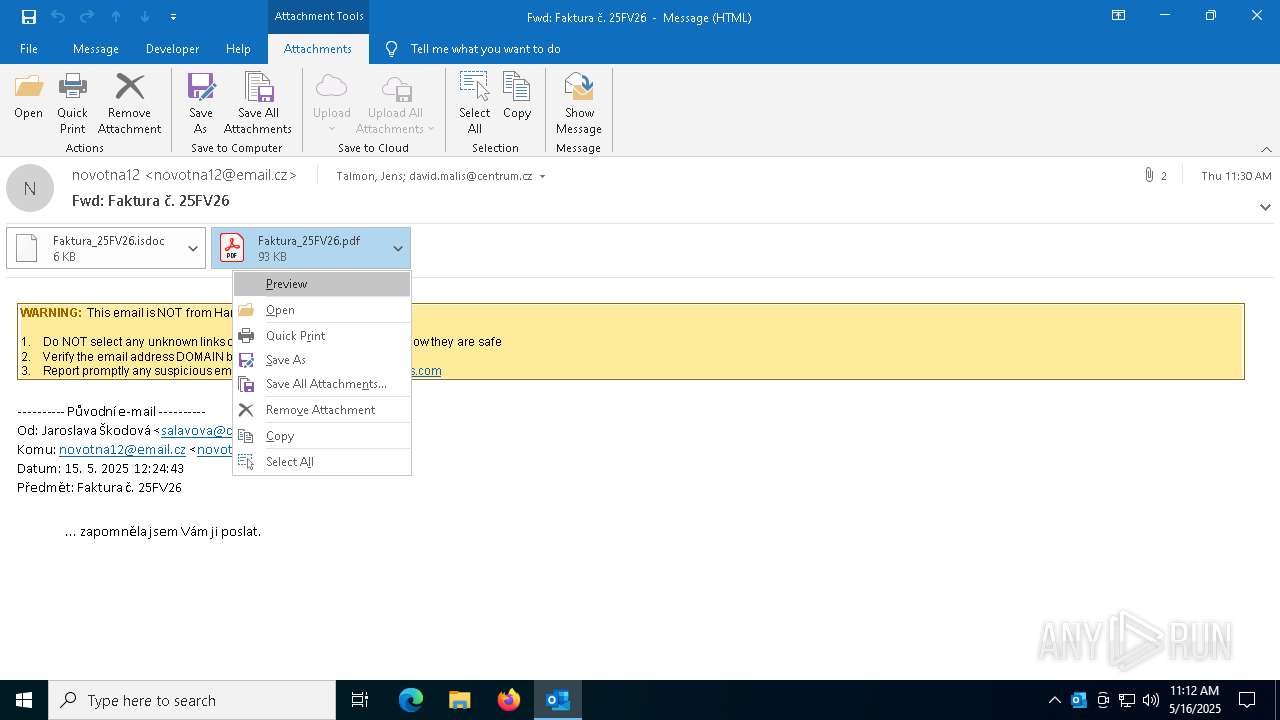Viewport: 1280px width, 720px height.
Task: Quick Print the attachment from ribbon
Action: coord(72,104)
